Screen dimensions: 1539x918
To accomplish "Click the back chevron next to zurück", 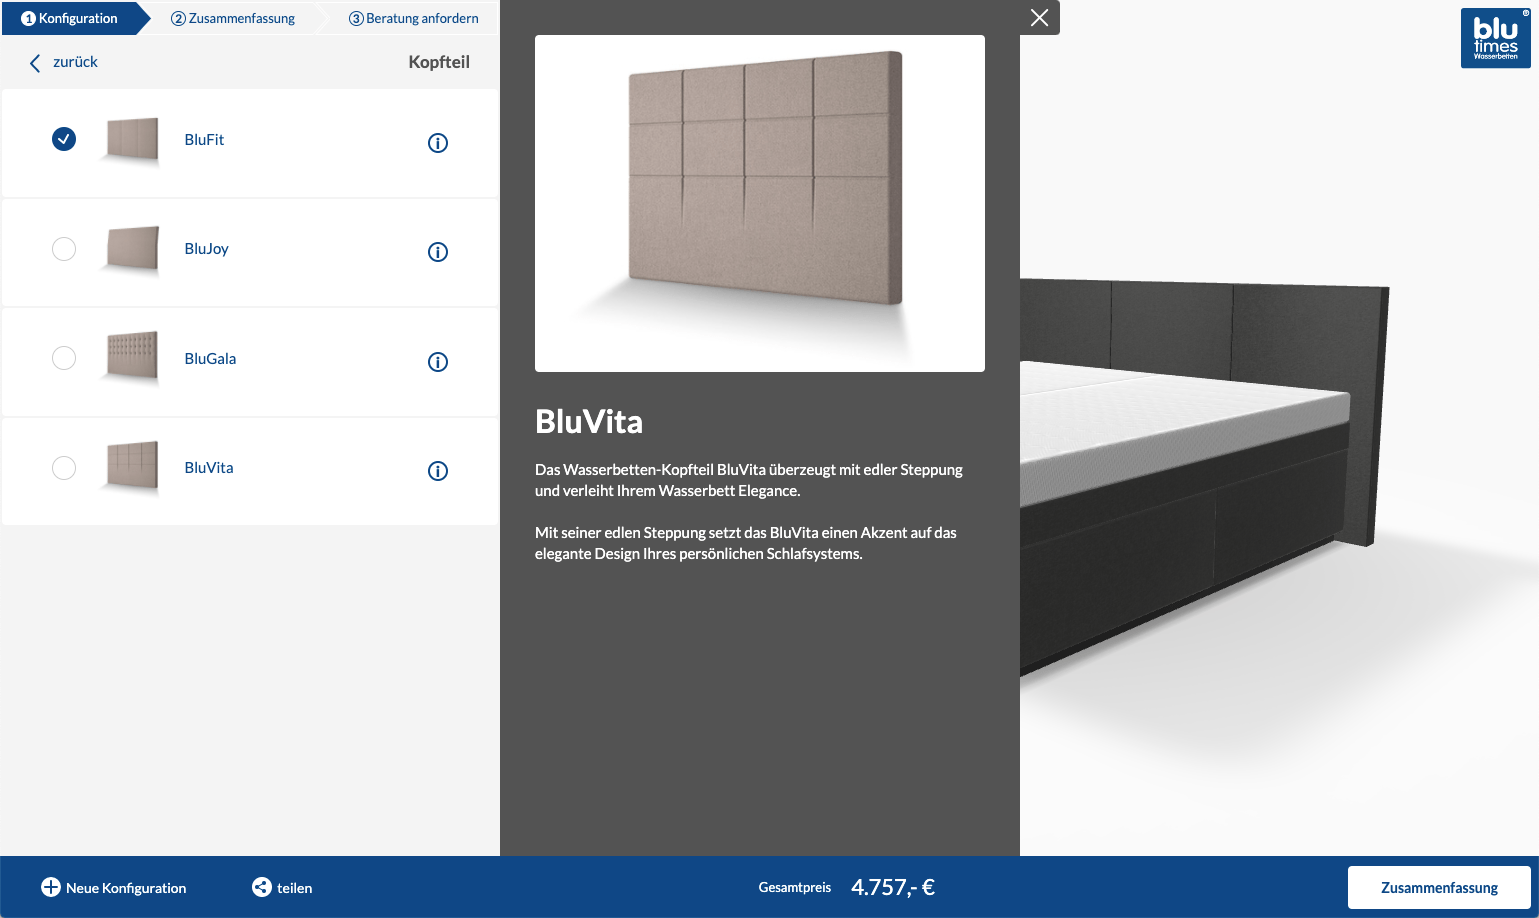I will pyautogui.click(x=35, y=63).
